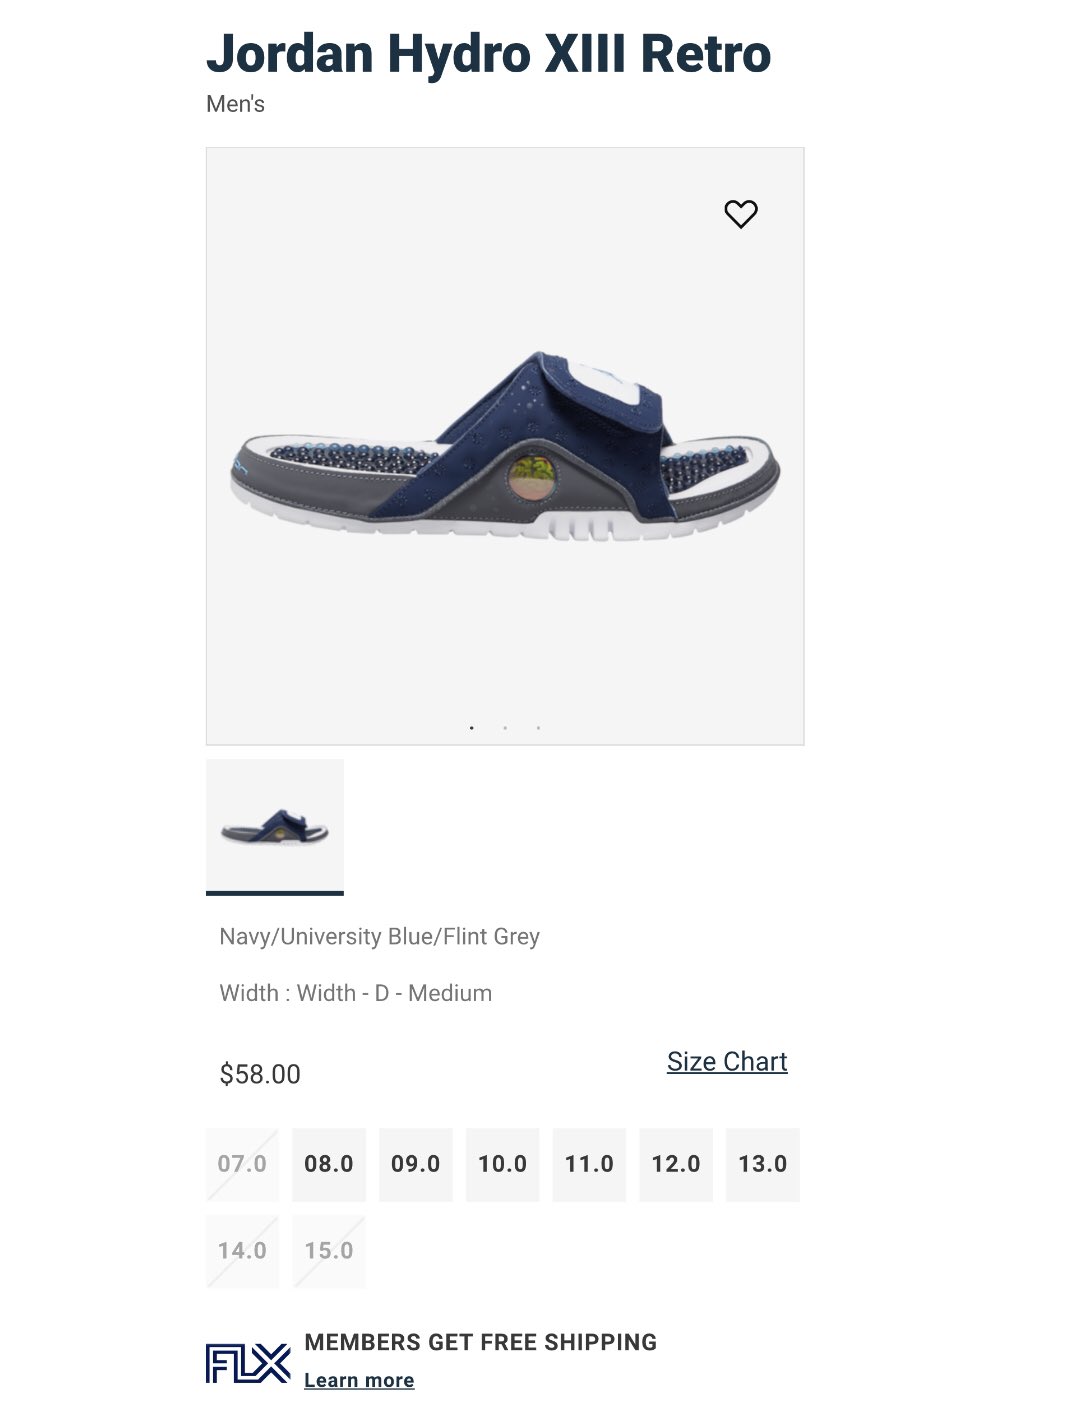This screenshot has height=1412, width=1075.
Task: Select size 08.0
Action: click(329, 1164)
